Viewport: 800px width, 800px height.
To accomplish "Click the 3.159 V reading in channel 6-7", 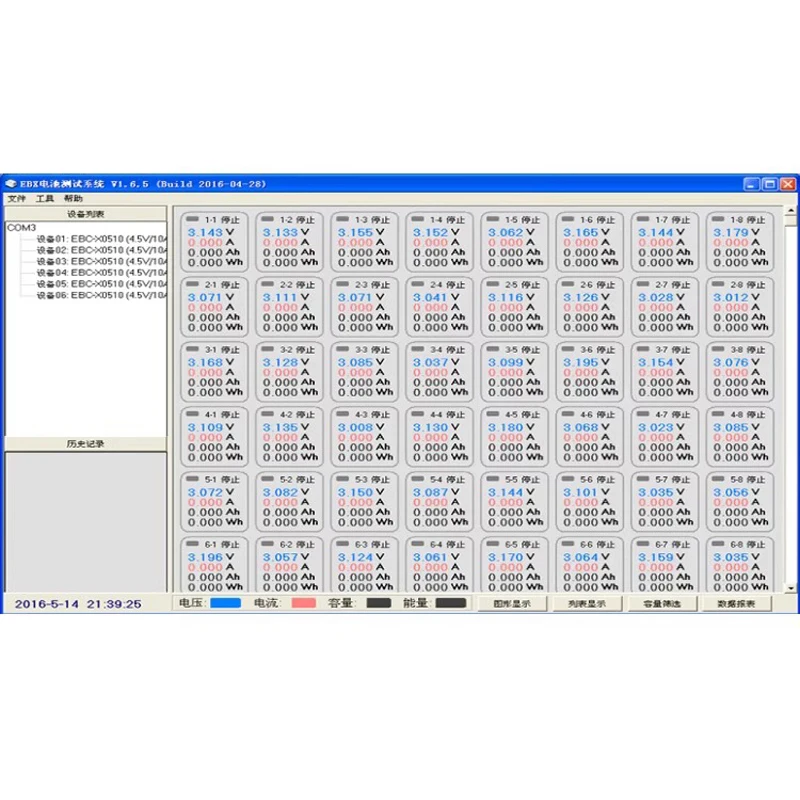I will pos(662,557).
